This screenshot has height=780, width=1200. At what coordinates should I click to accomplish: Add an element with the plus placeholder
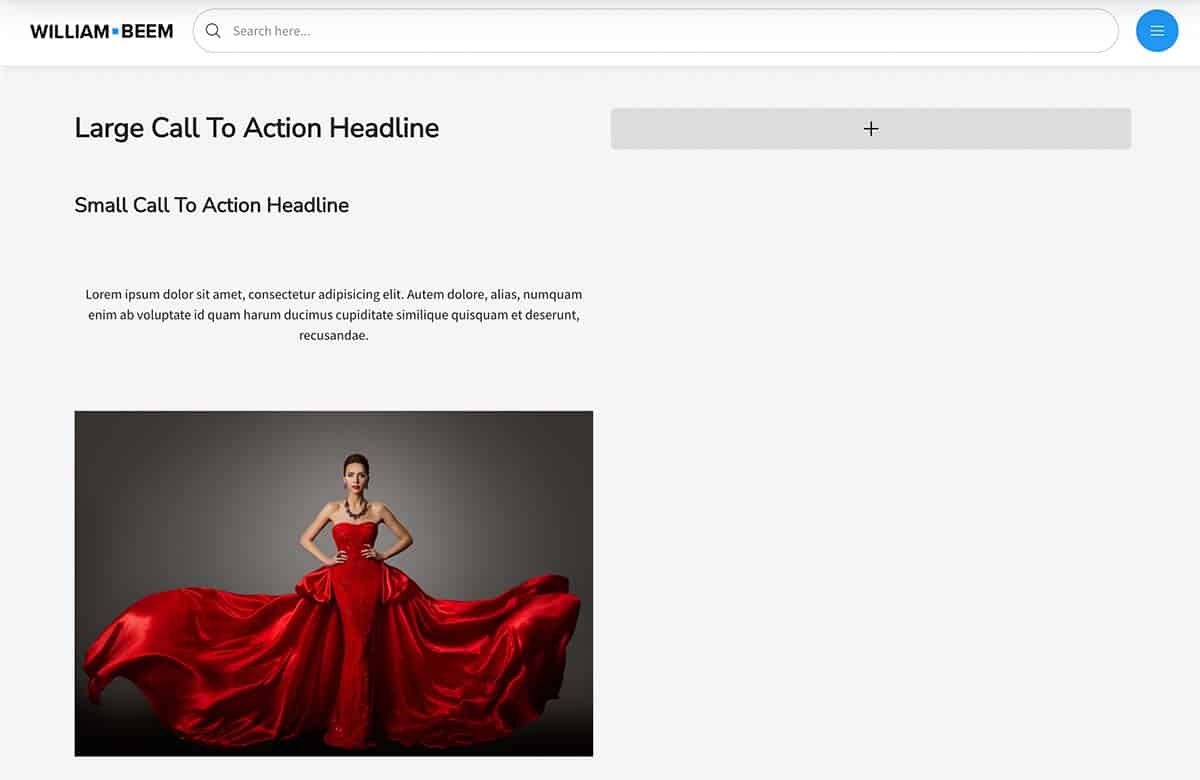point(871,129)
